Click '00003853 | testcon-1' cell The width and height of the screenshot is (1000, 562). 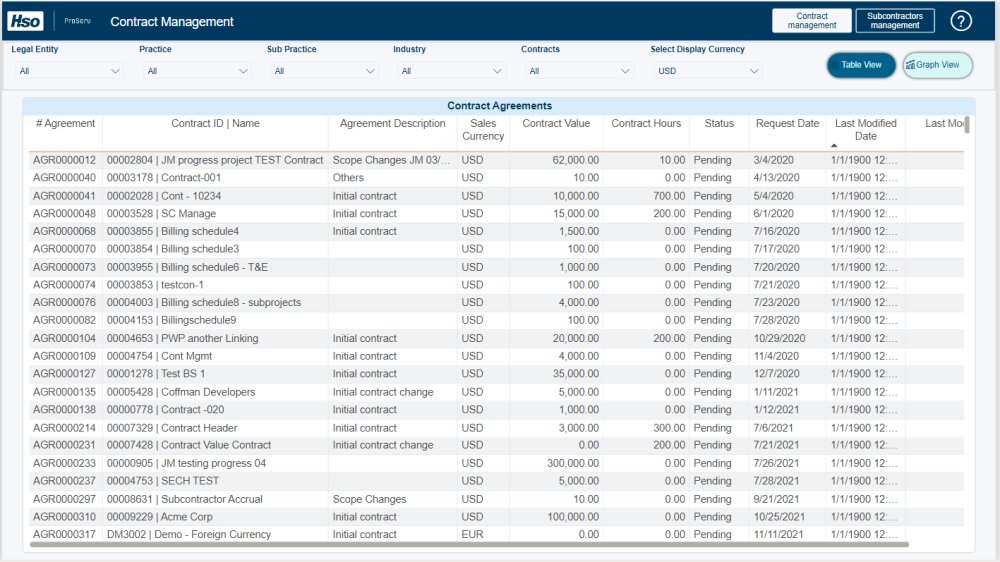pyautogui.click(x=155, y=285)
